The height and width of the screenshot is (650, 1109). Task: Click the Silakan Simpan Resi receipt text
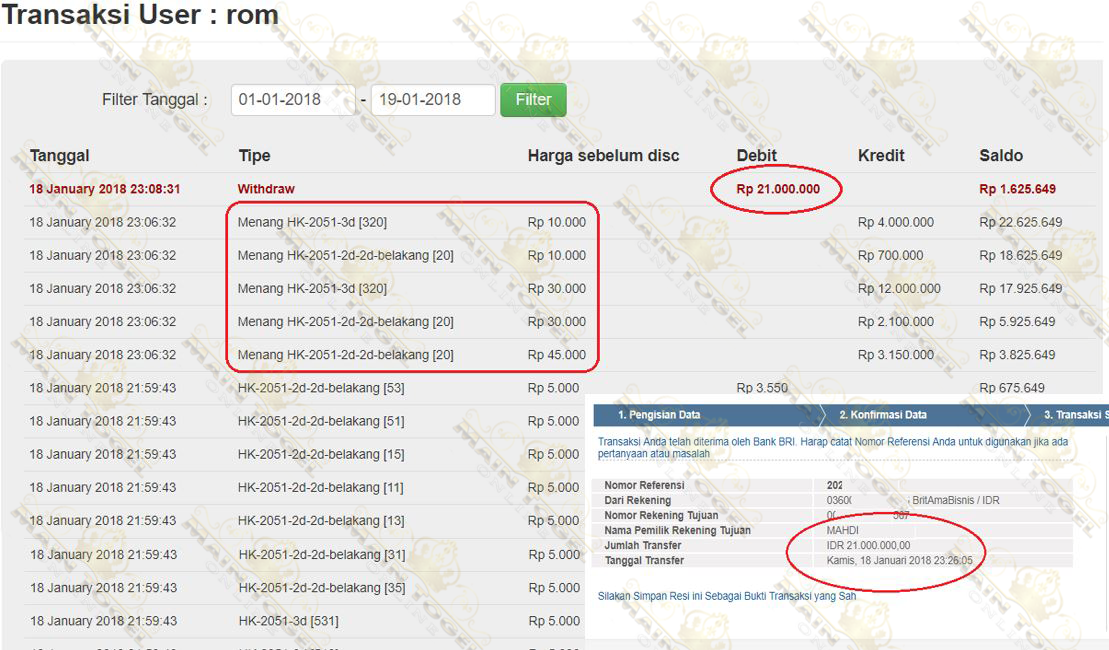coord(726,596)
